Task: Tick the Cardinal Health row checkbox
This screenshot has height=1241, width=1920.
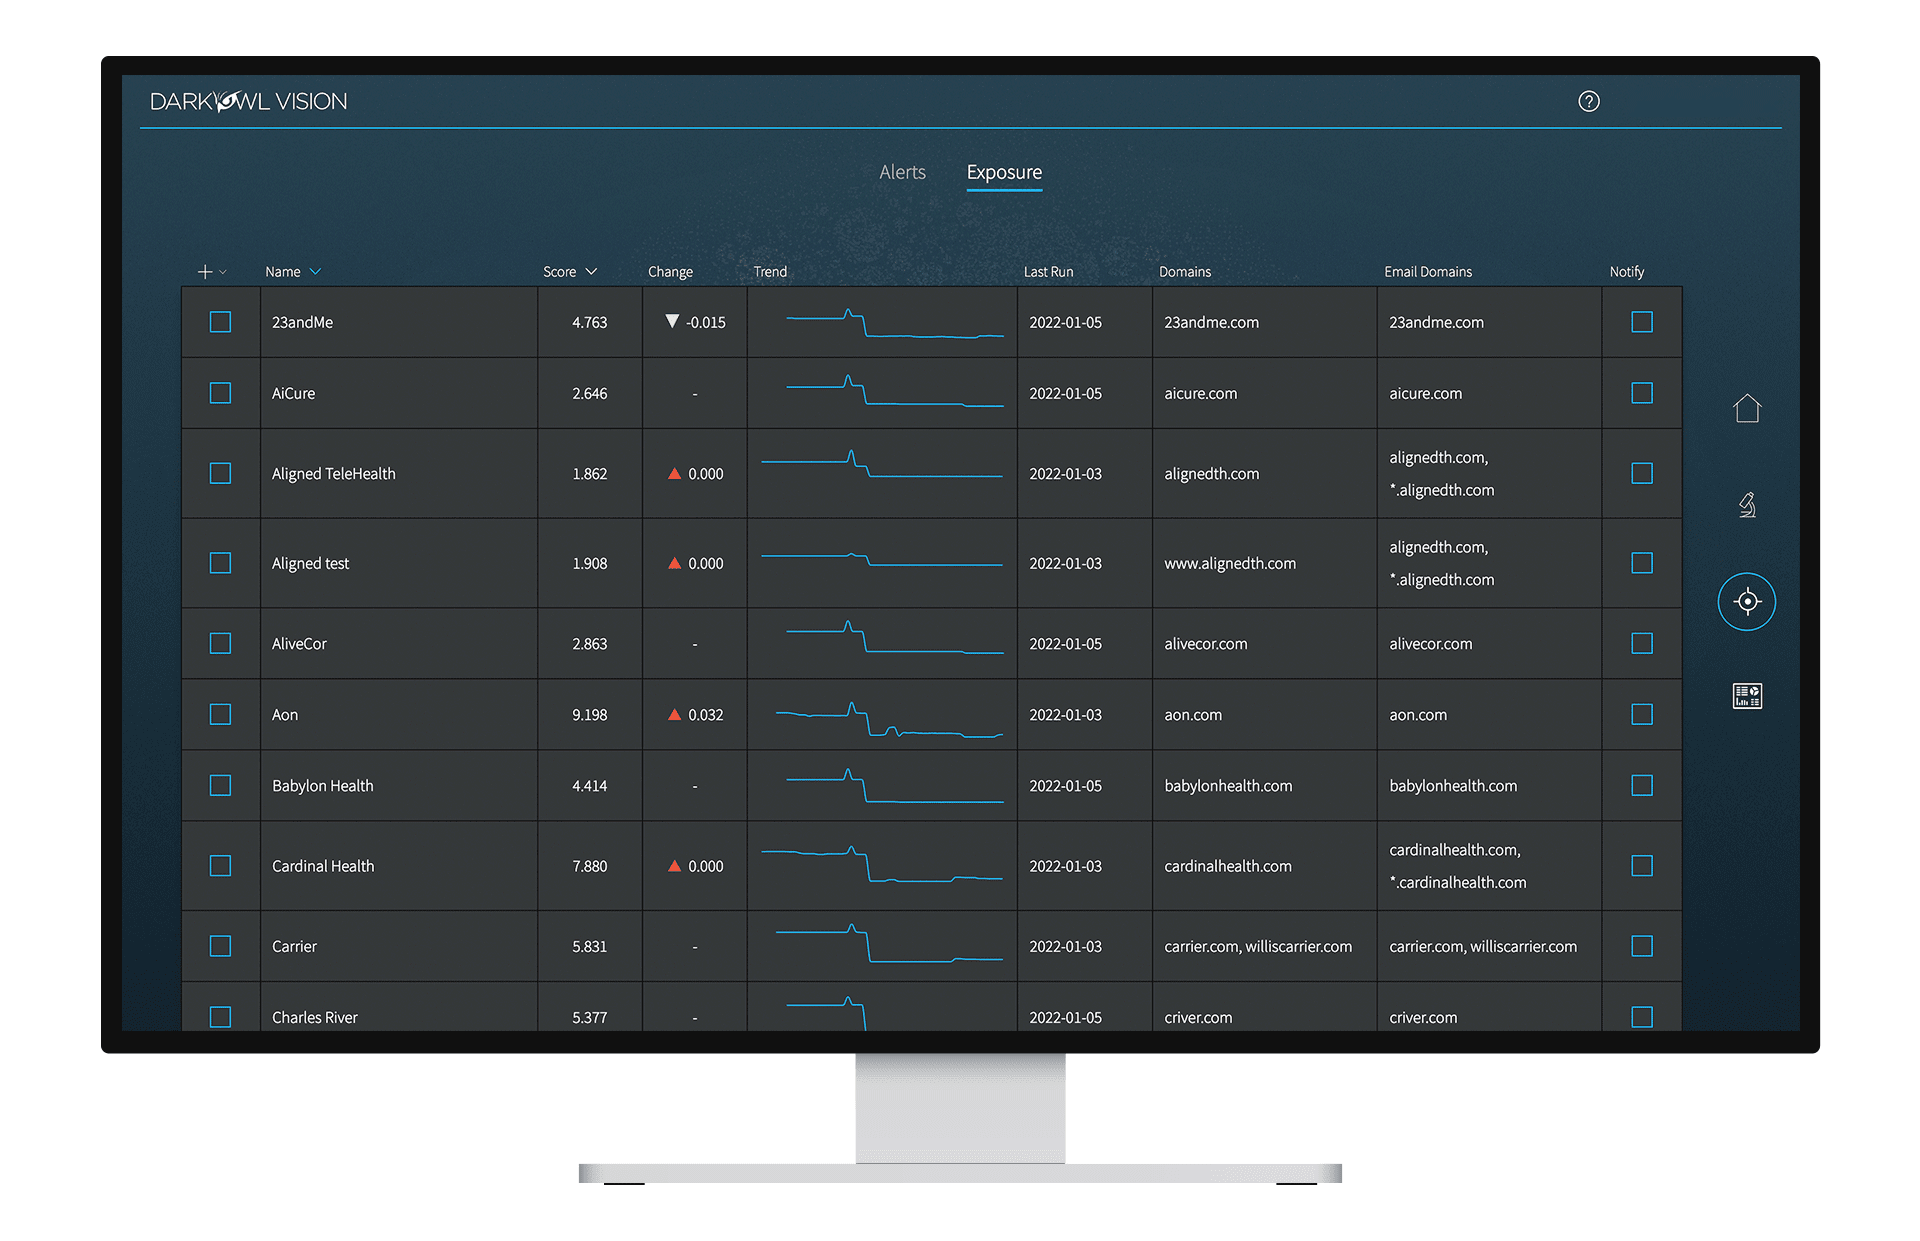Action: coord(220,866)
